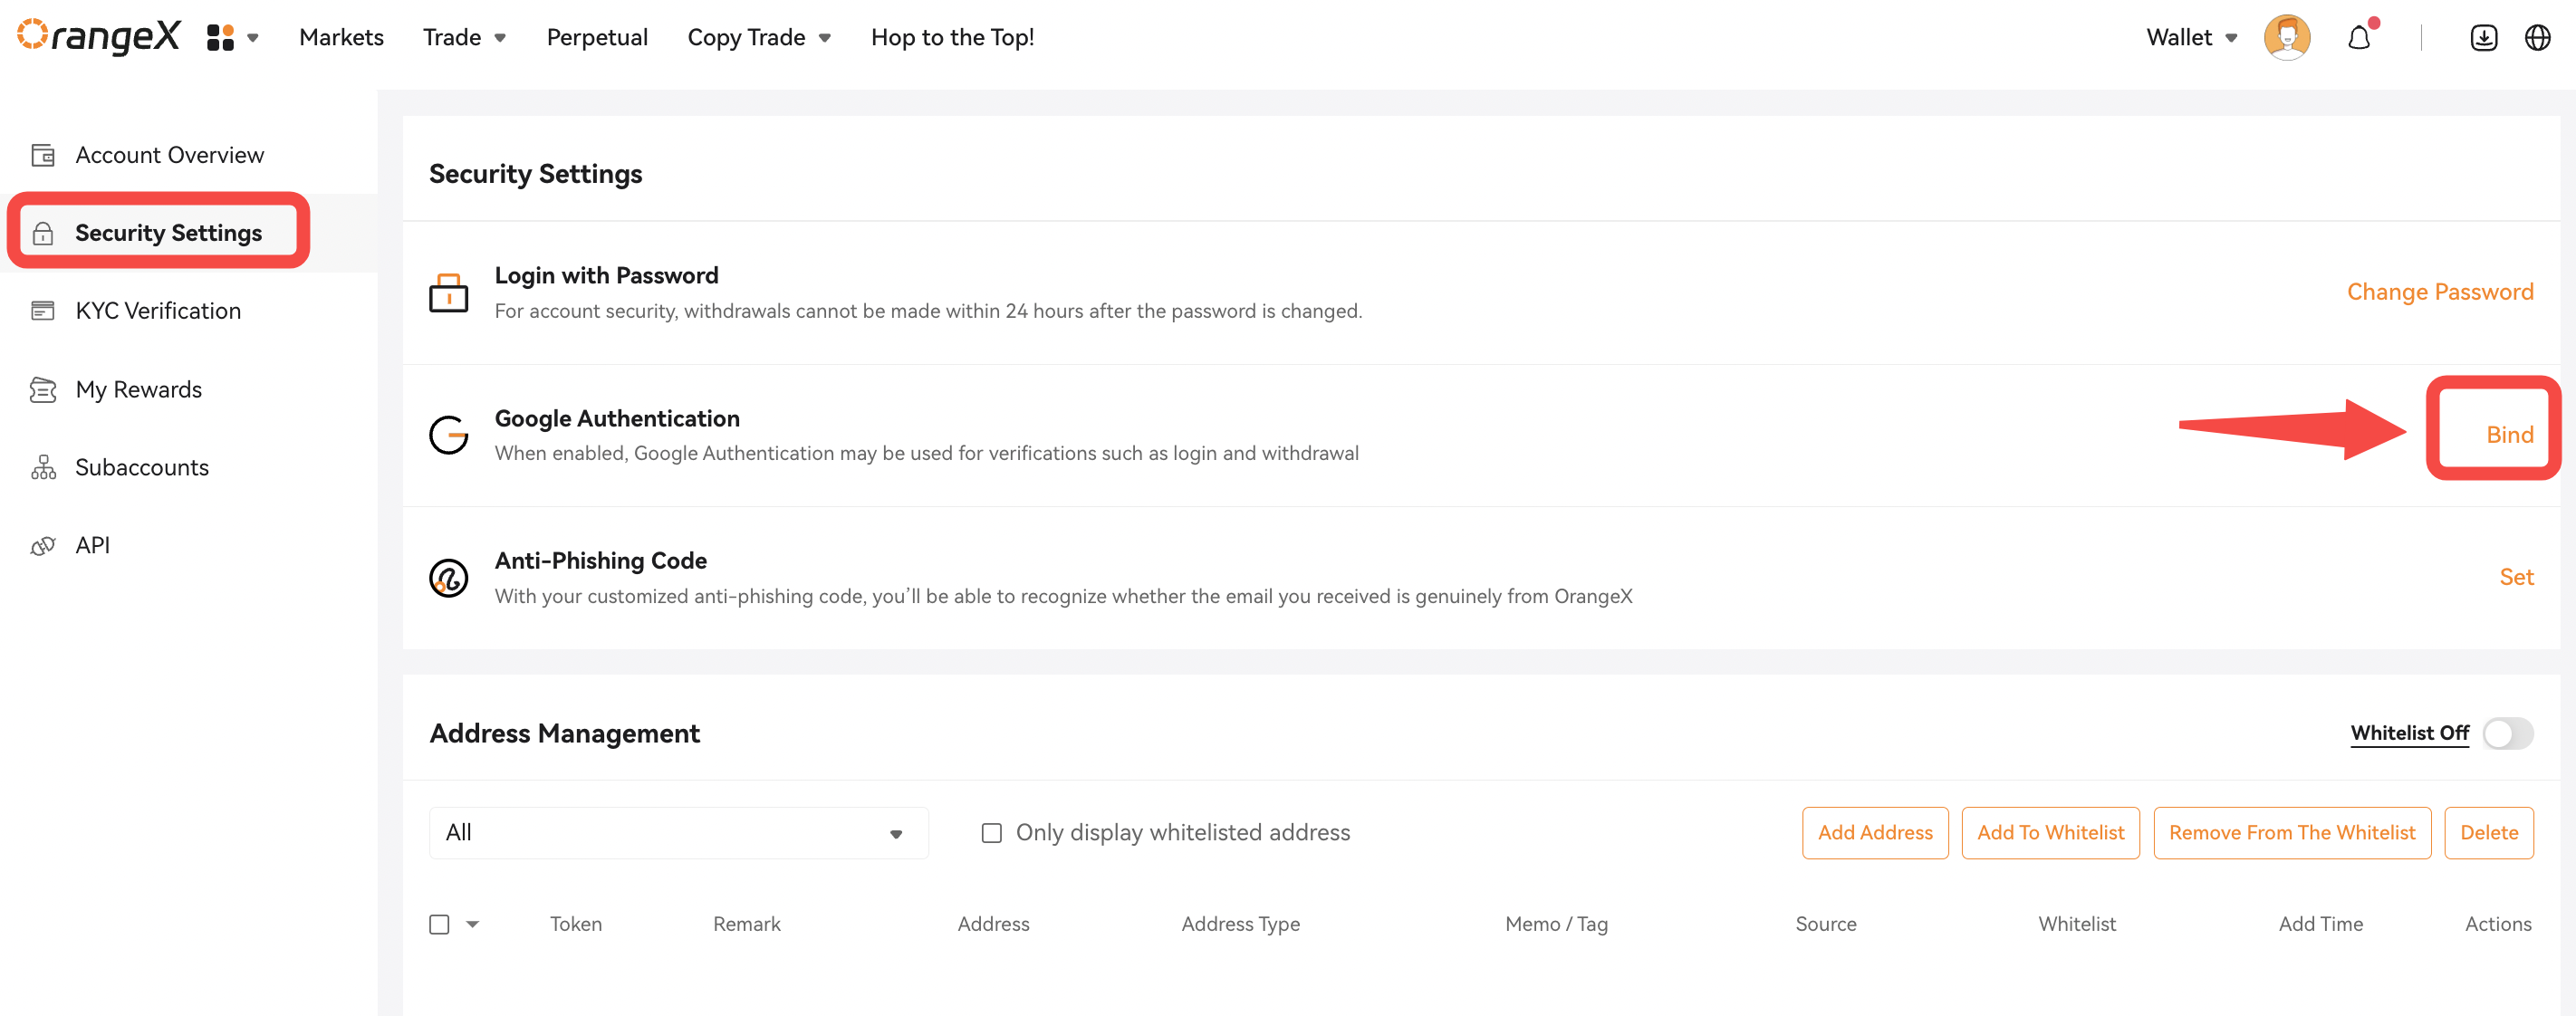Click Add Address button

tap(1875, 832)
